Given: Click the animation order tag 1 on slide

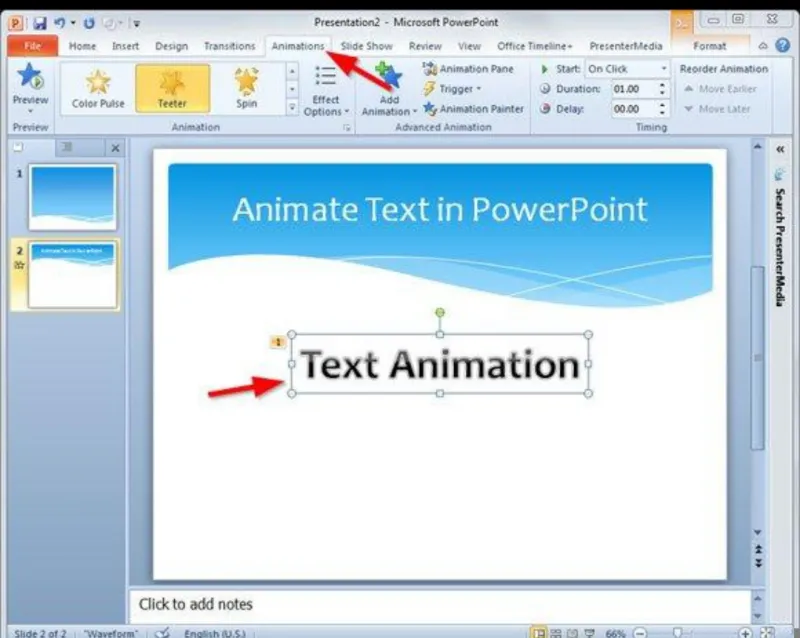Looking at the screenshot, I should [277, 342].
